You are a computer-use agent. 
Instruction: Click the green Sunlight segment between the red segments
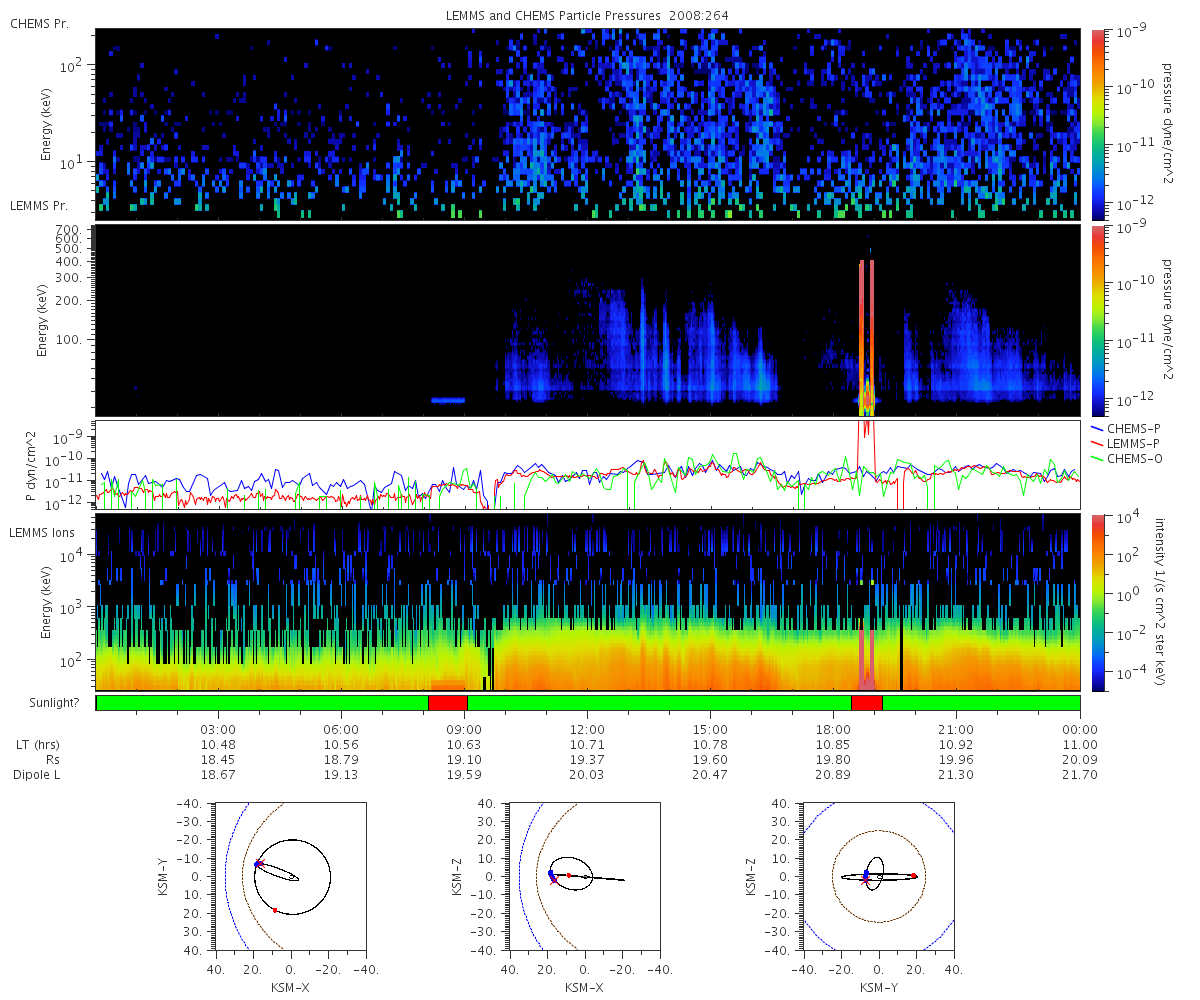pos(659,703)
